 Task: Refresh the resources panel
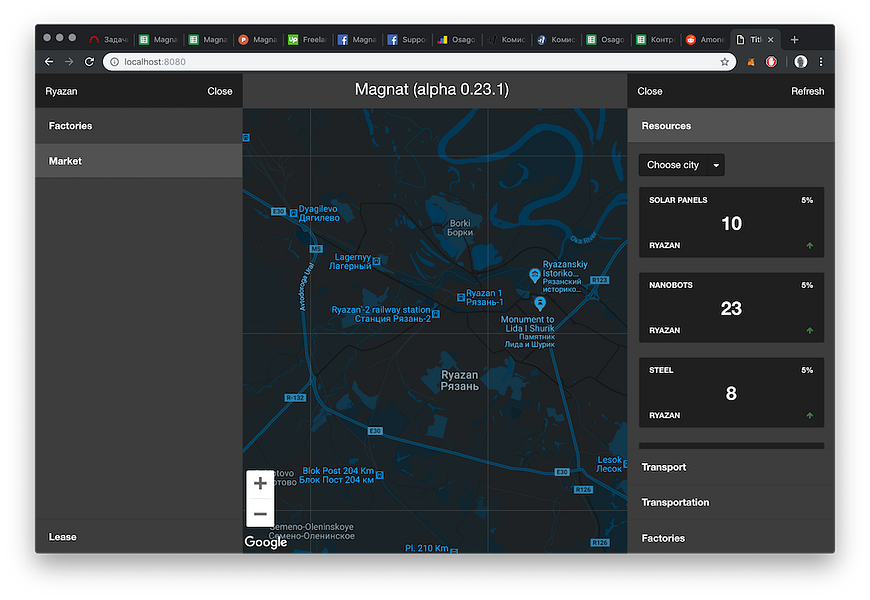(807, 91)
